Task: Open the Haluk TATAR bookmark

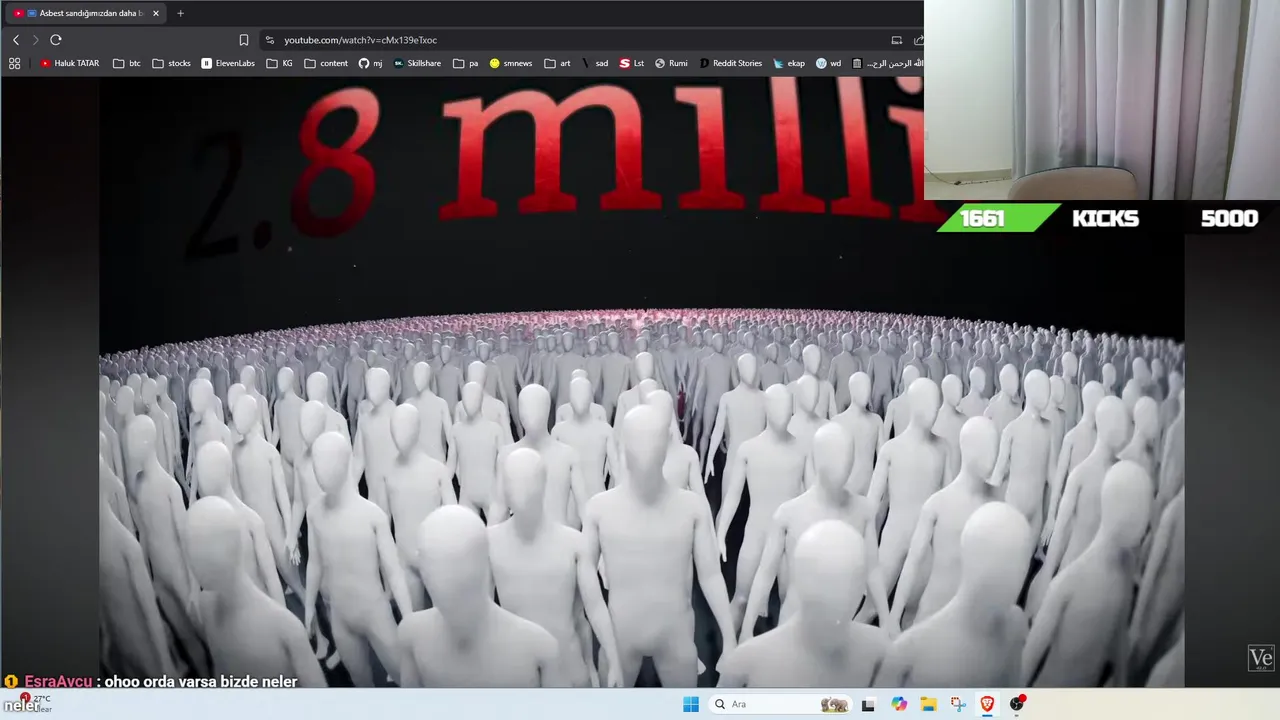Action: 70,63
